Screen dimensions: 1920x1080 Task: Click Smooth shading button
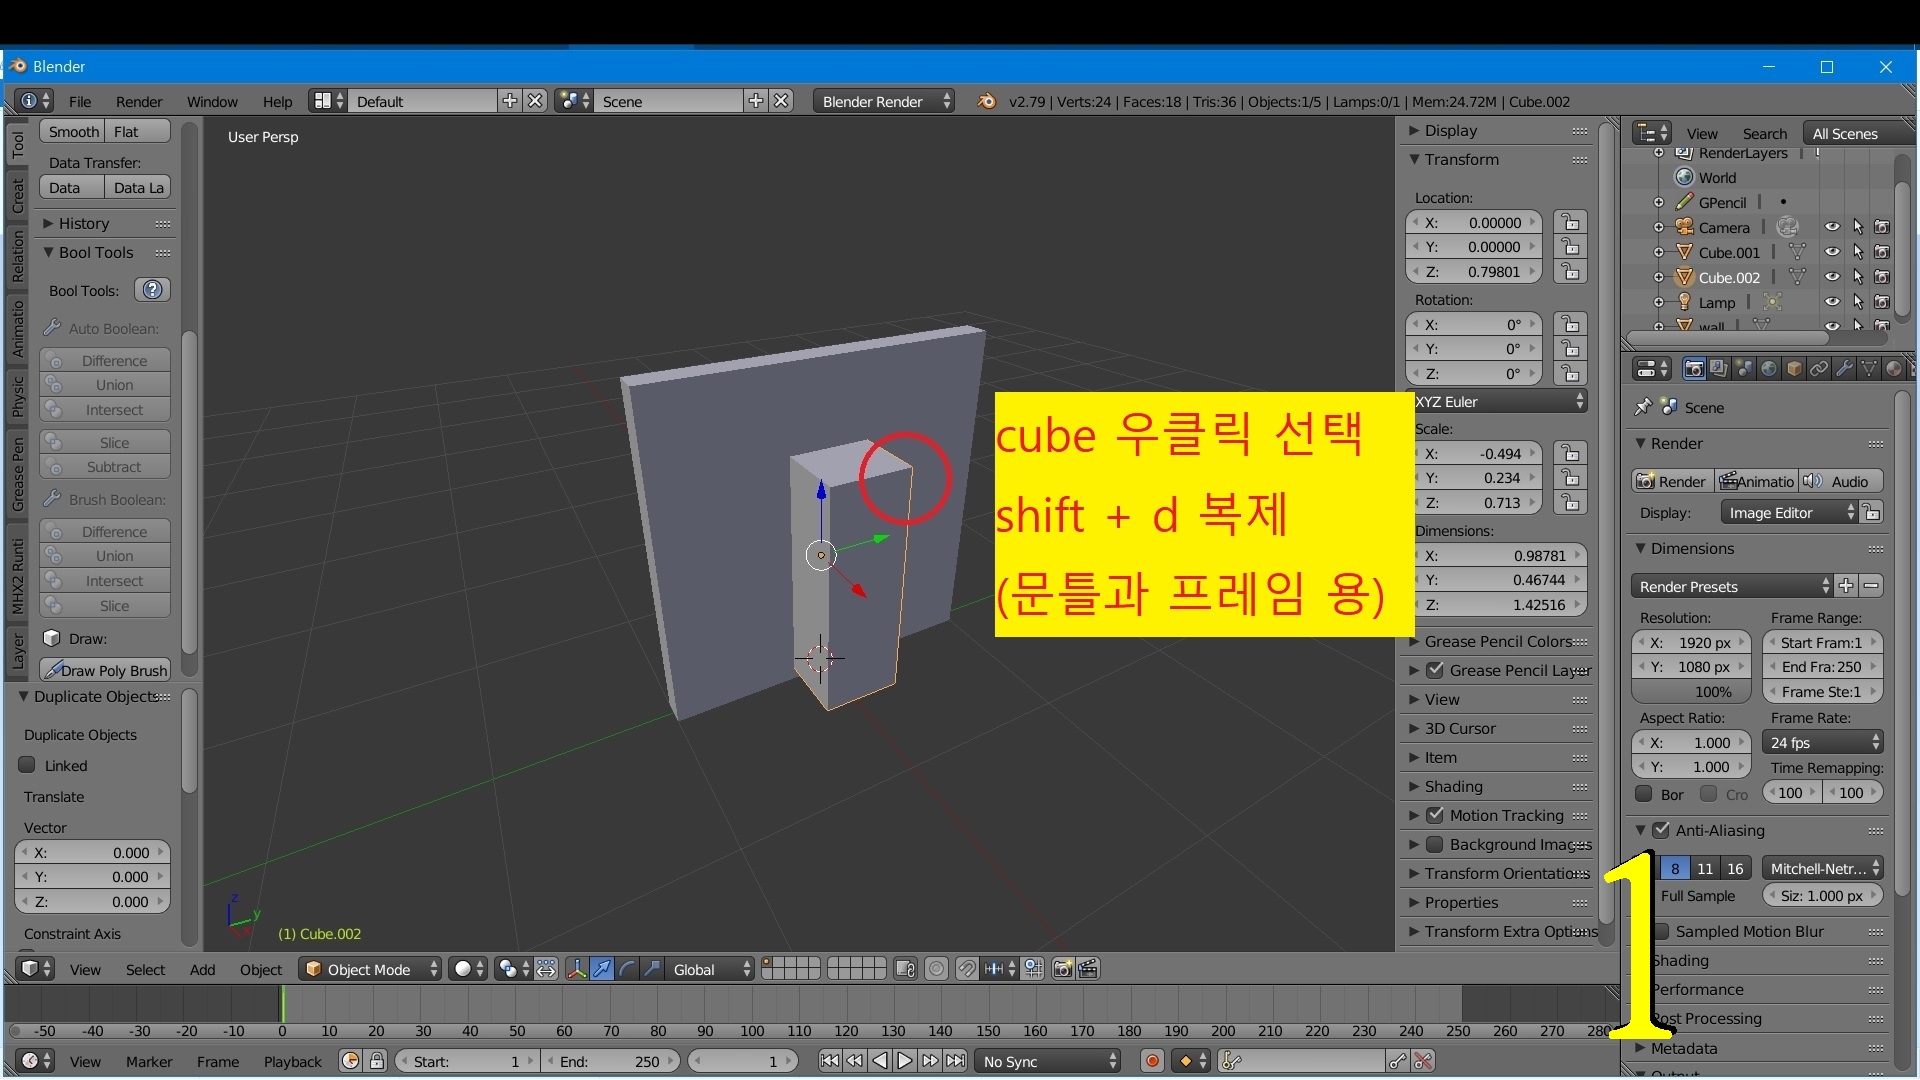(x=74, y=131)
